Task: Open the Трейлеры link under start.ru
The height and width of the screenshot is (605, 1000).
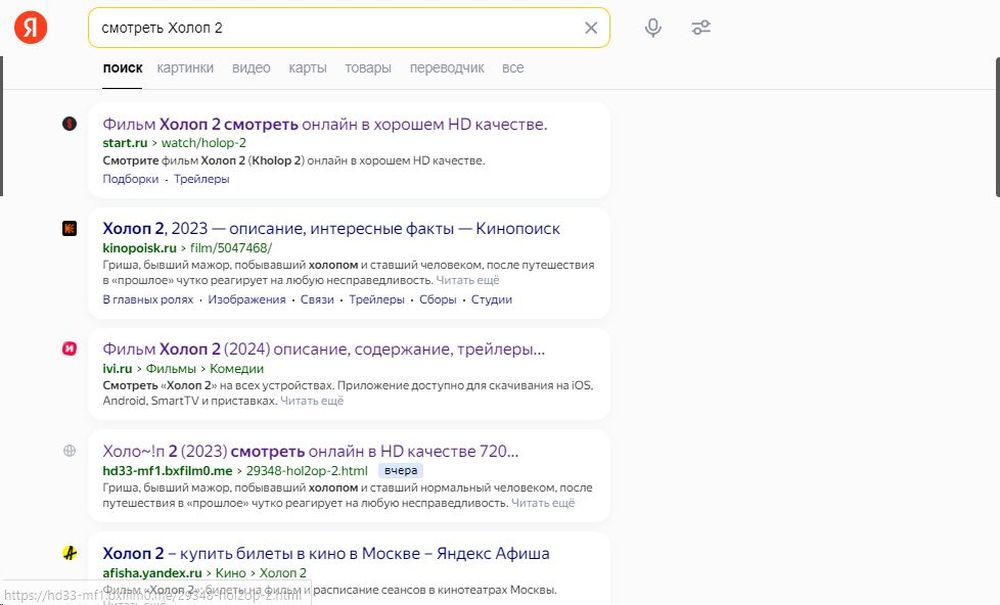Action: [202, 179]
